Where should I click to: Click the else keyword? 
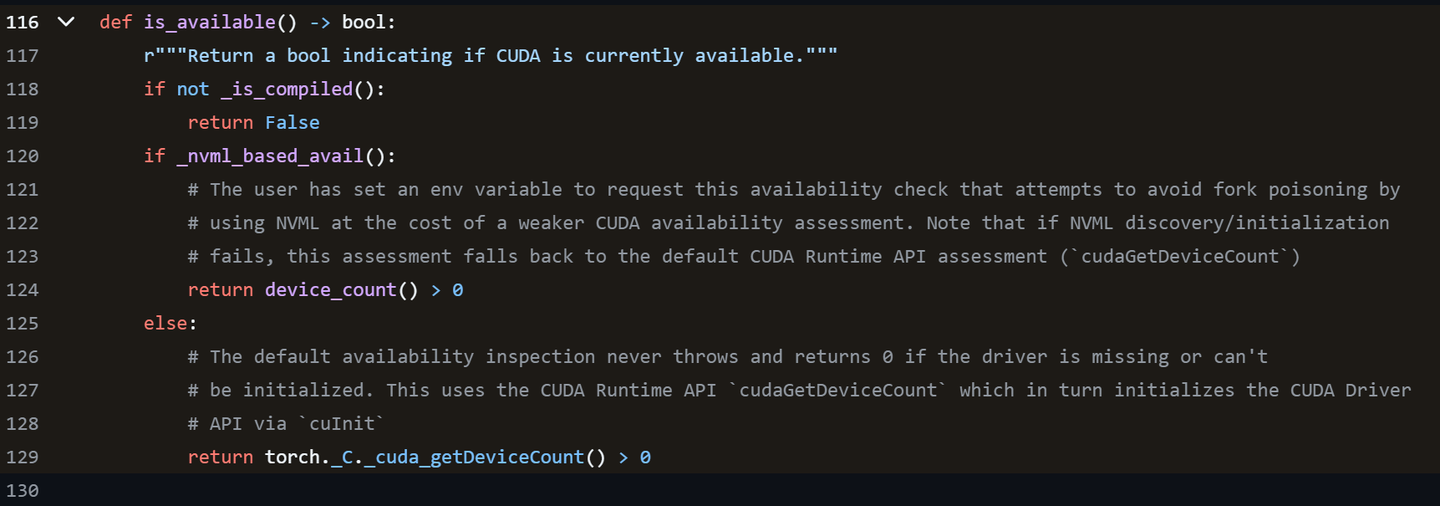pos(165,323)
